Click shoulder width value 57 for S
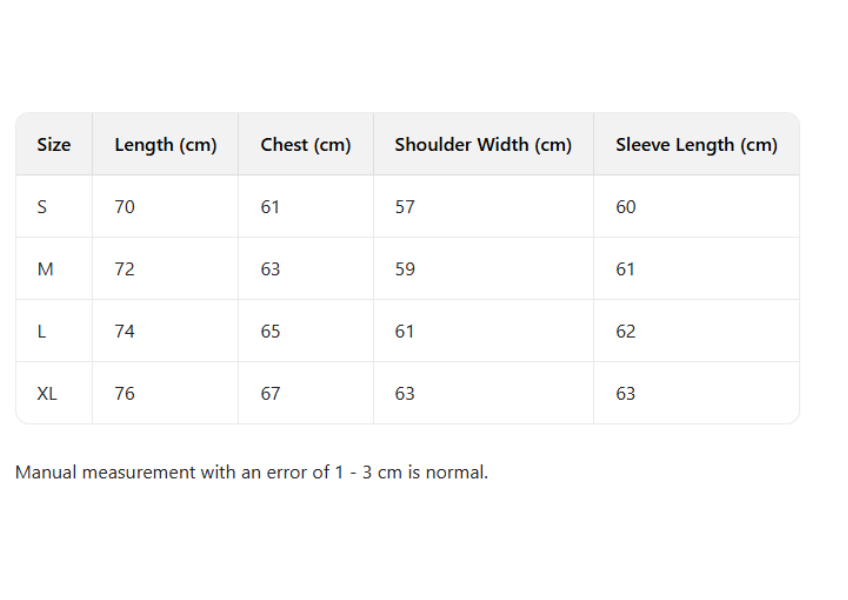848x600 pixels. click(x=404, y=207)
